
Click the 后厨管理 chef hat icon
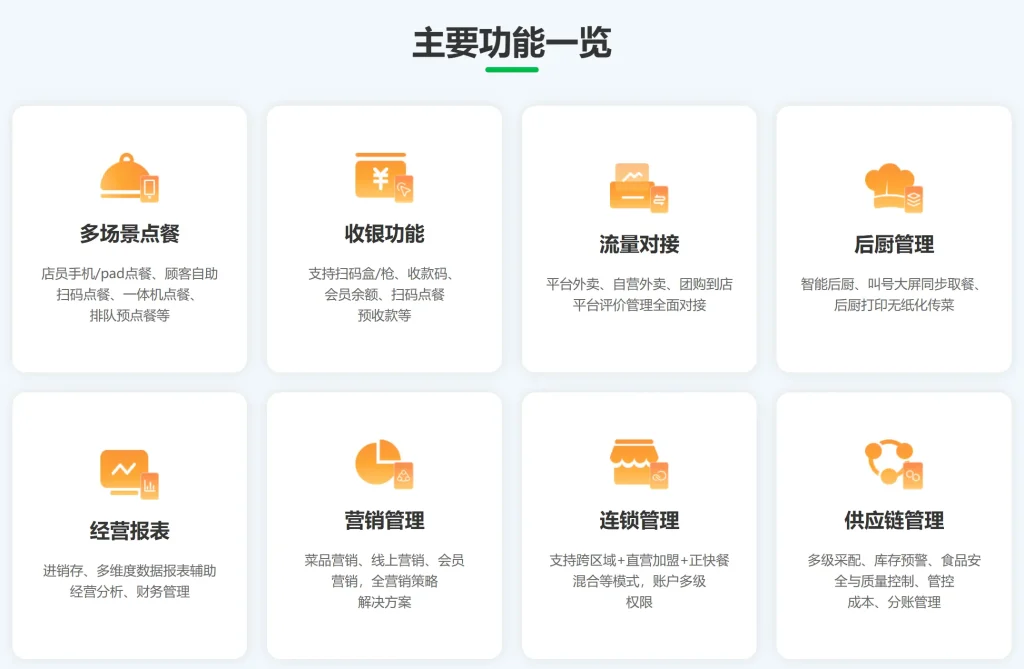[893, 187]
